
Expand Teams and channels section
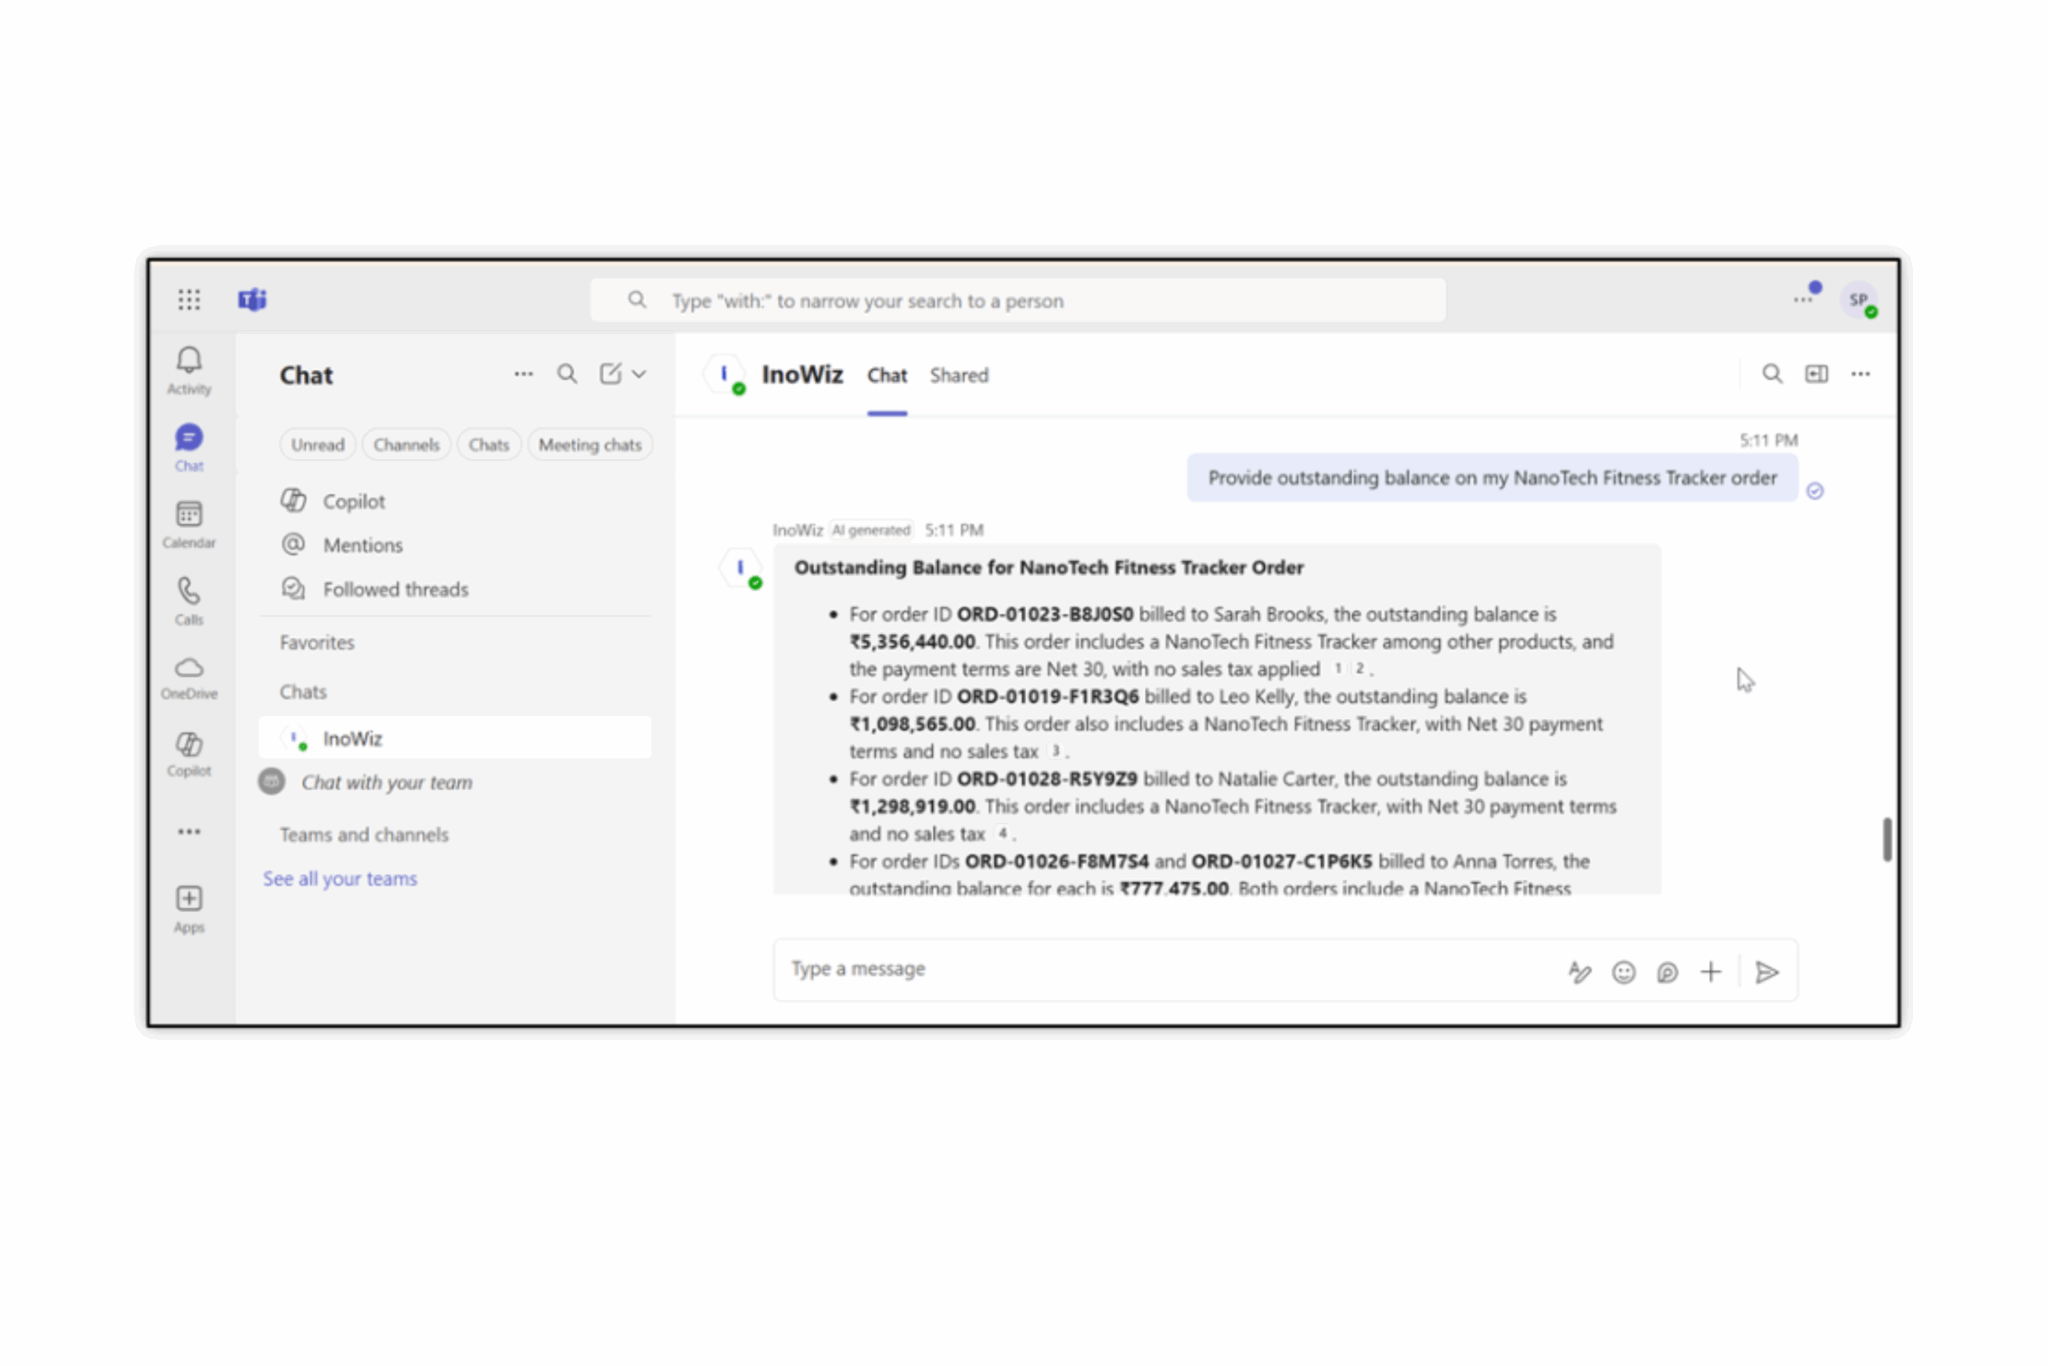coord(363,834)
